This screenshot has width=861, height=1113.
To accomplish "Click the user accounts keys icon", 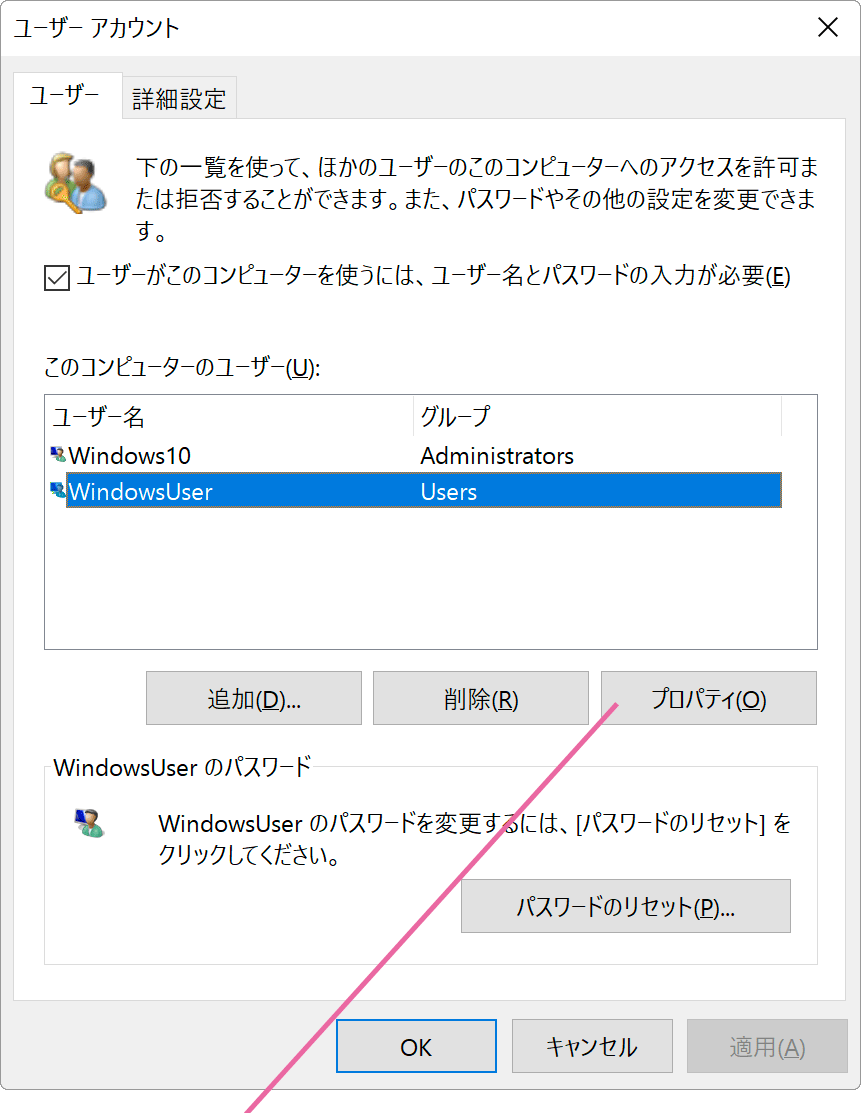I will [76, 182].
